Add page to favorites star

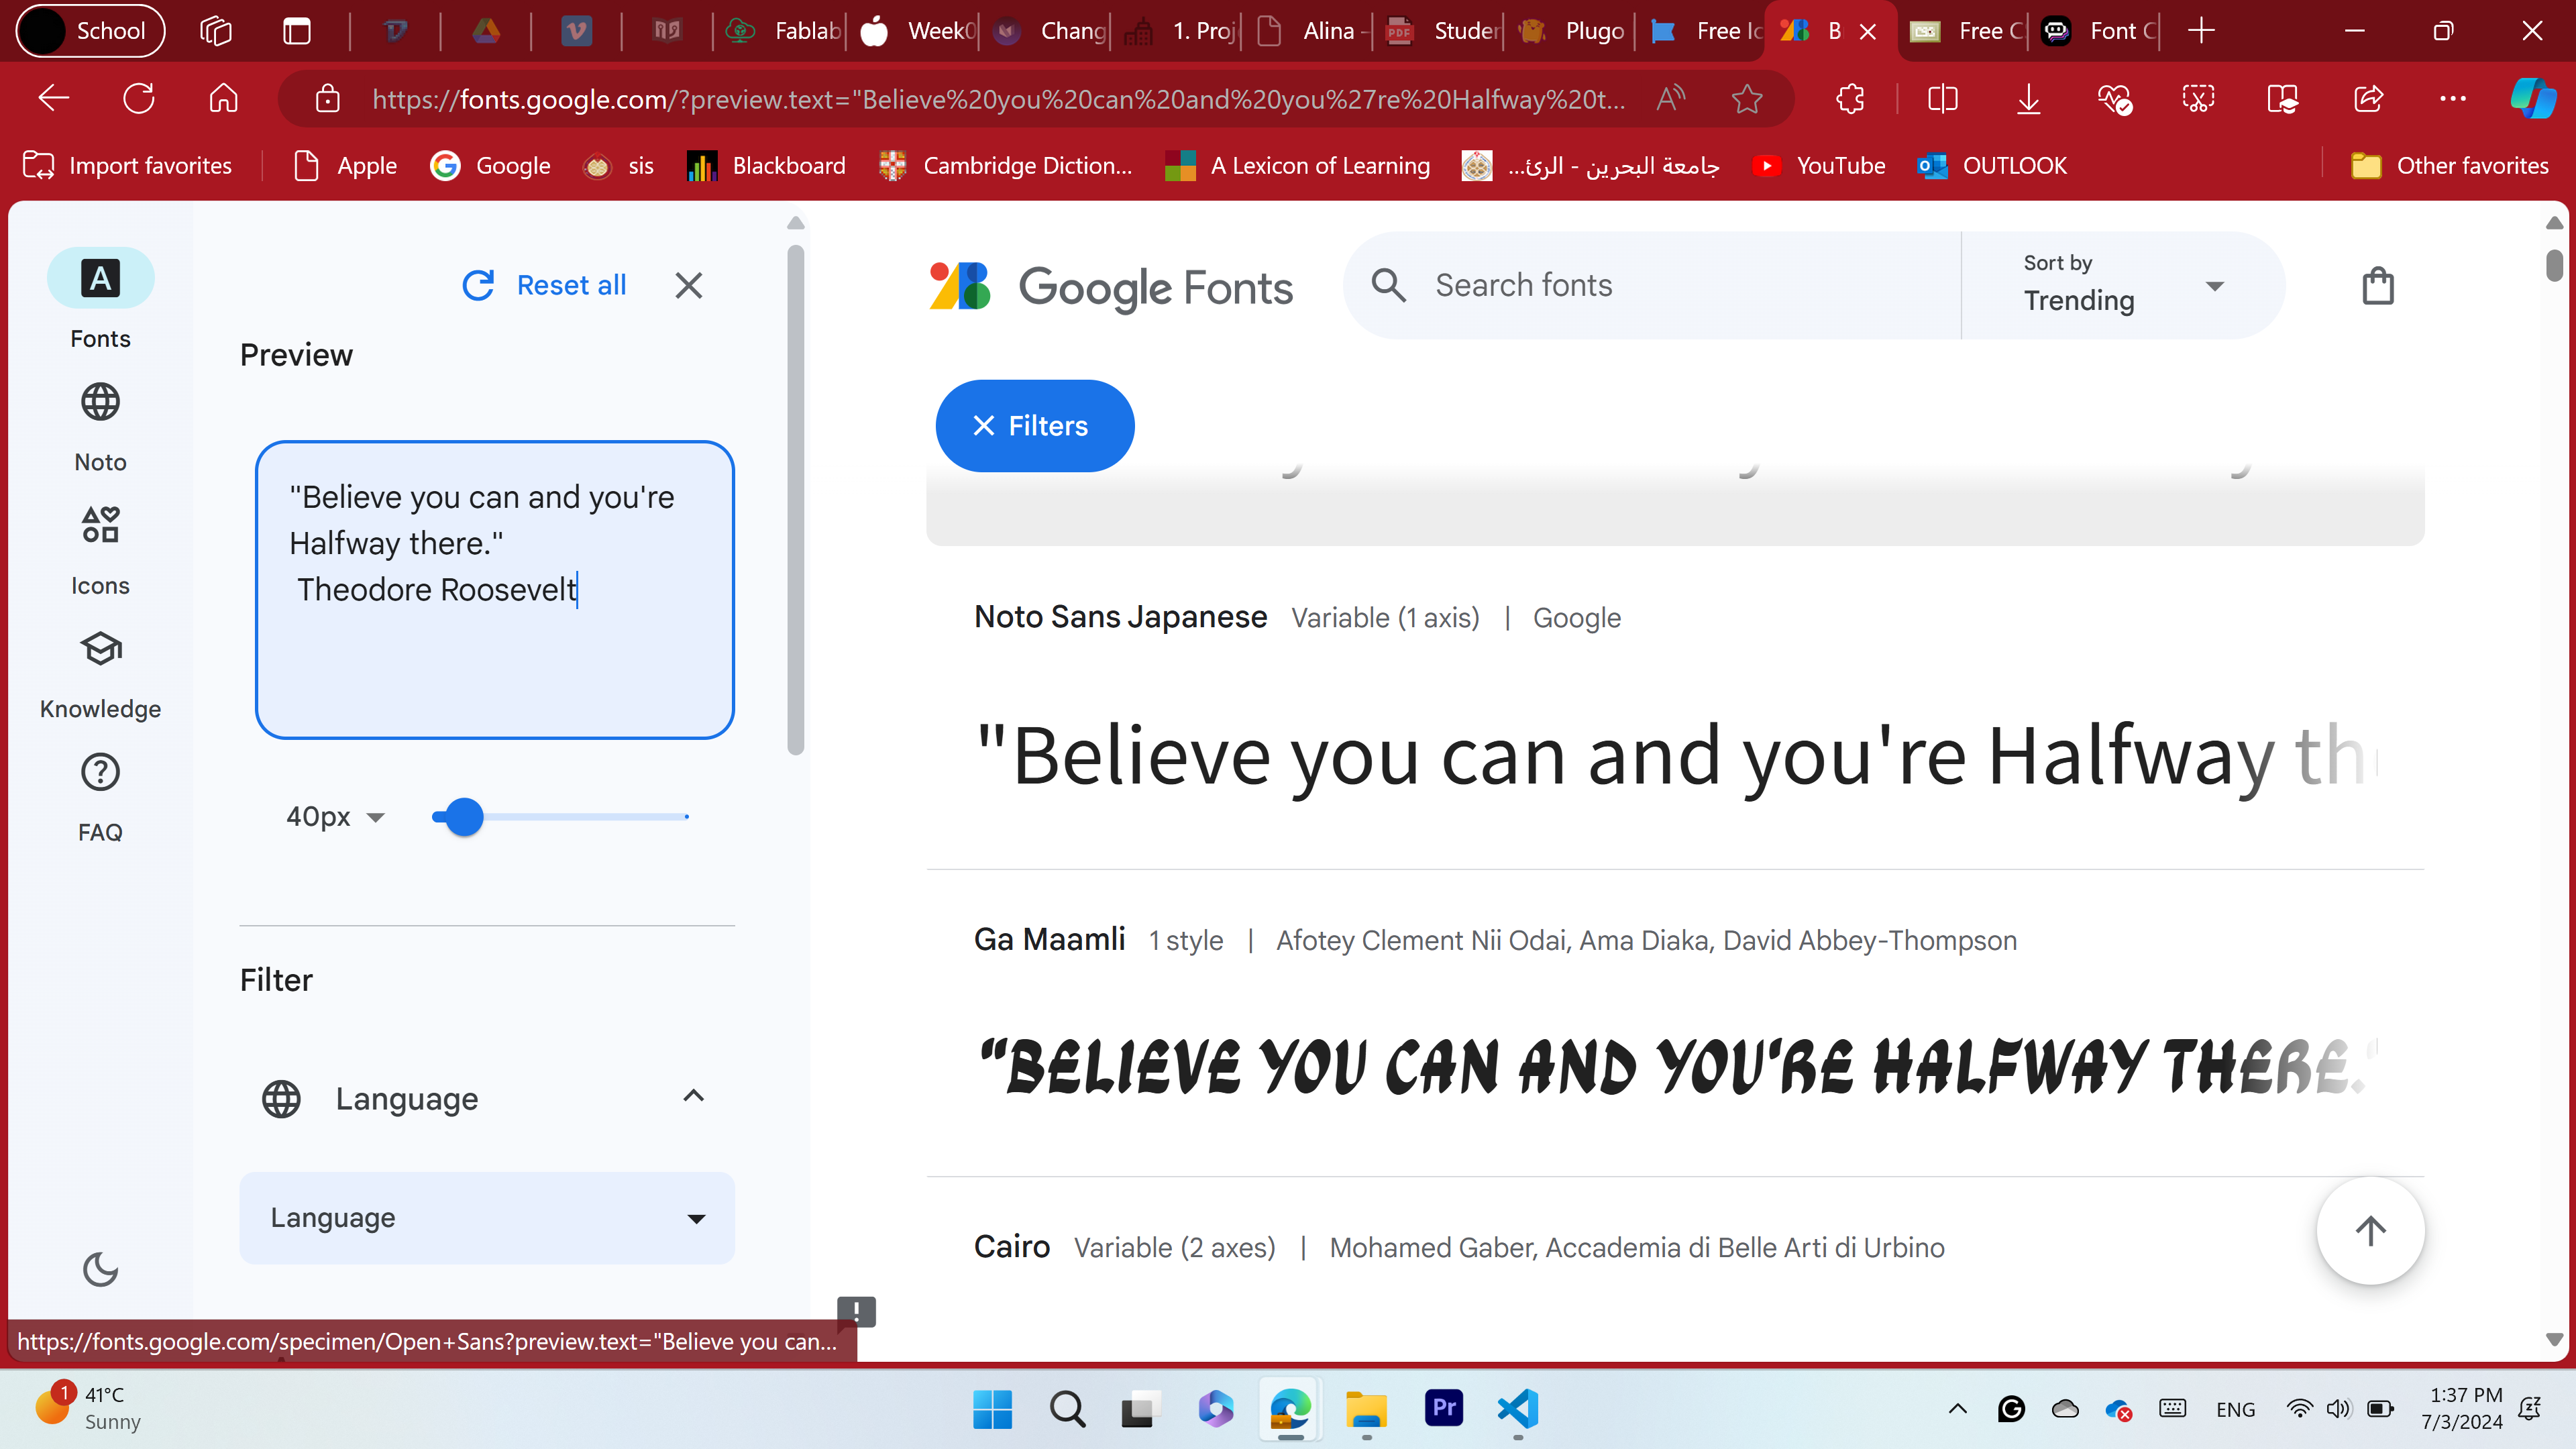tap(1746, 98)
